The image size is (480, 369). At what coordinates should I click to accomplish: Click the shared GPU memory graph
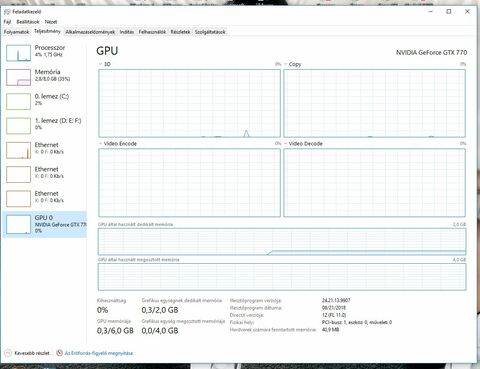coord(282,277)
